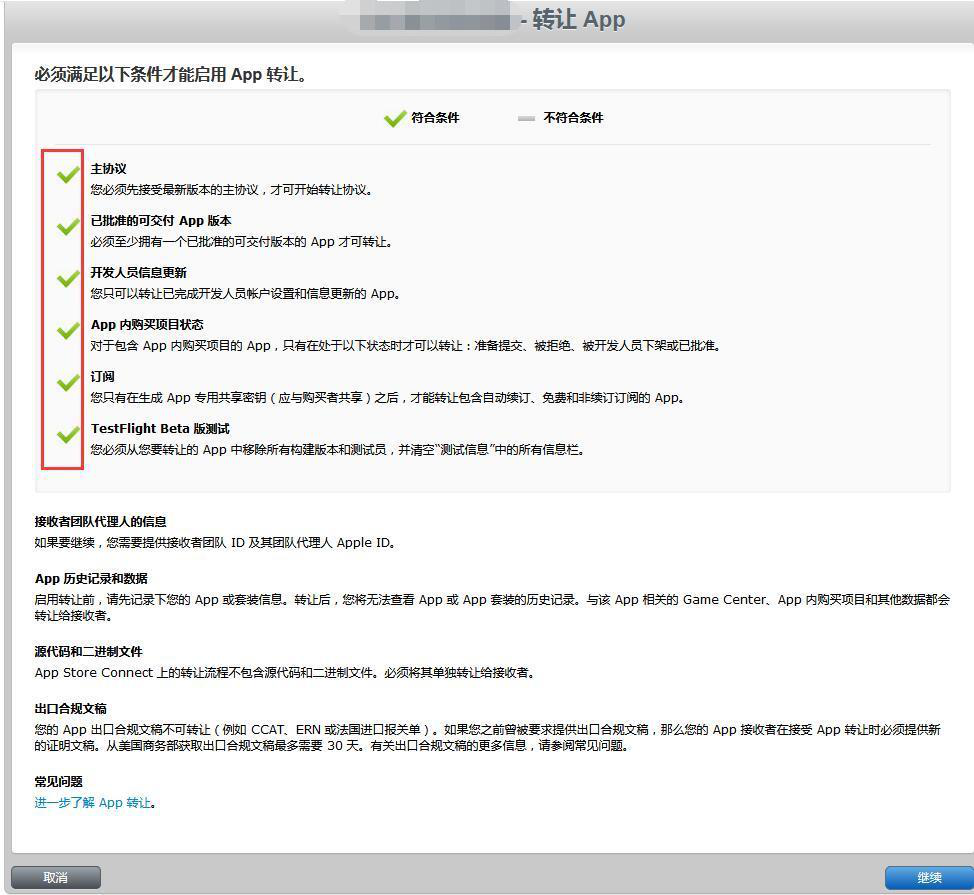Click the 符合条件 legend checkmark icon
This screenshot has width=974, height=895.
(394, 118)
